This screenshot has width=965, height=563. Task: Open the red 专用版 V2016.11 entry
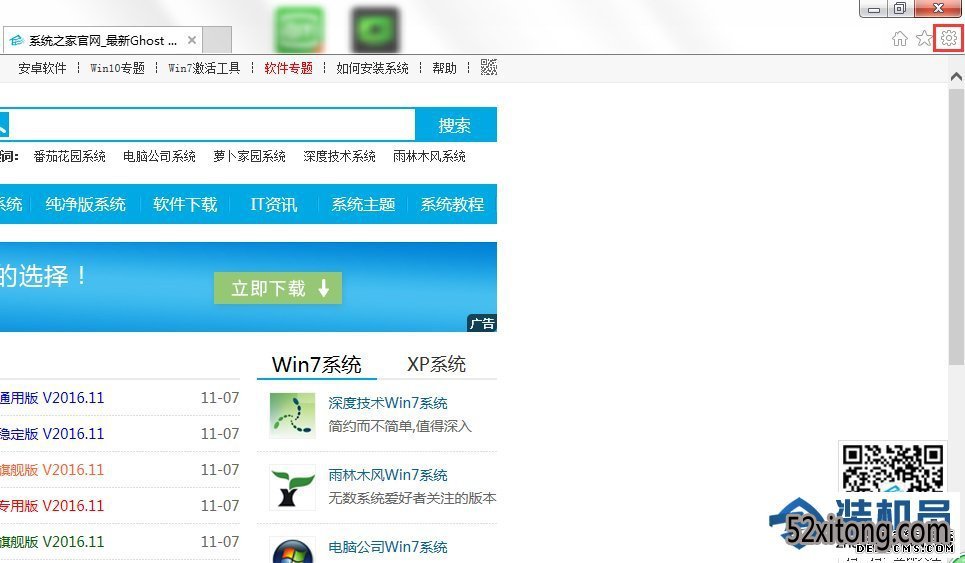point(52,506)
